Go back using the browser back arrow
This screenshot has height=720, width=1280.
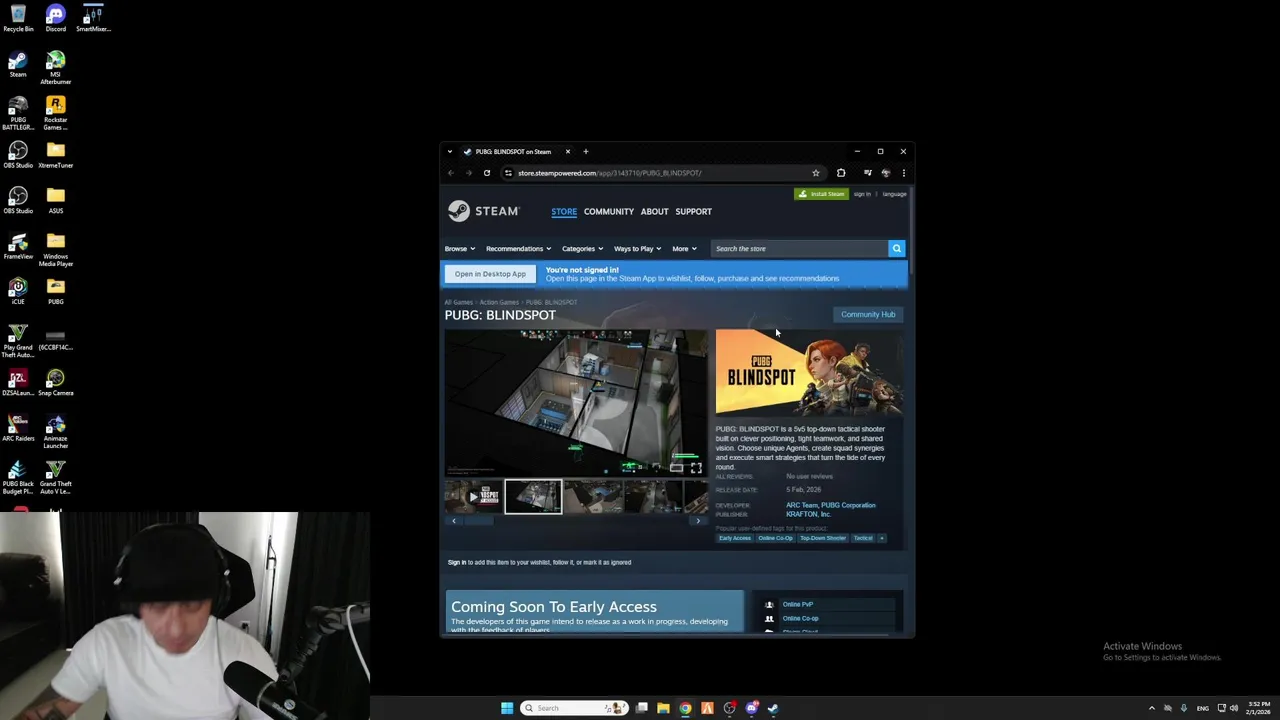pyautogui.click(x=451, y=173)
